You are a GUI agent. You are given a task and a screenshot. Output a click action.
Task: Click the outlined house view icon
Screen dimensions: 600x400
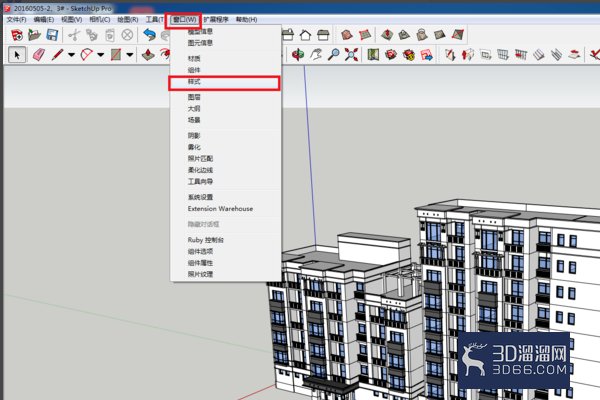(x=305, y=35)
